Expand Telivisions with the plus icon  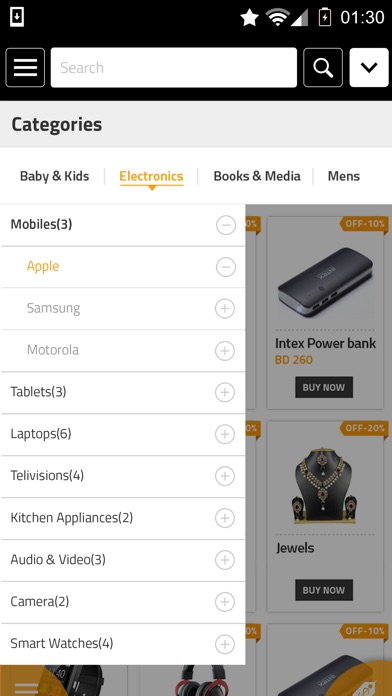coord(225,476)
